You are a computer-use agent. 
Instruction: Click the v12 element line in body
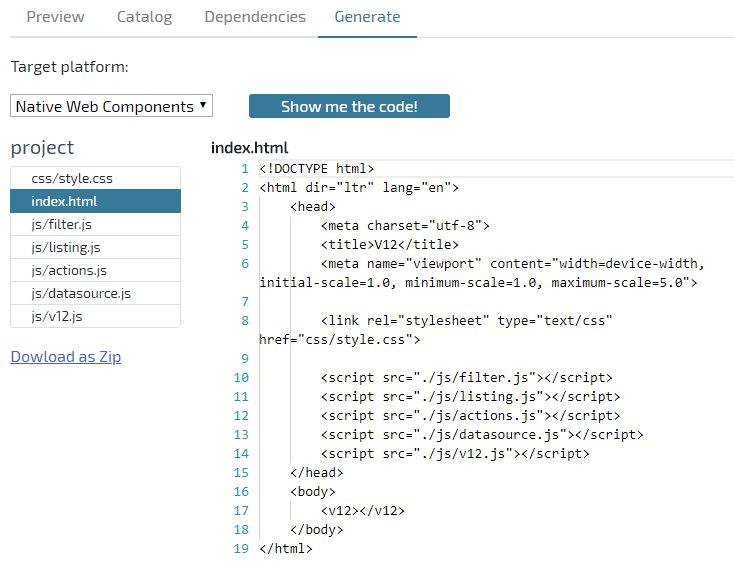(364, 511)
